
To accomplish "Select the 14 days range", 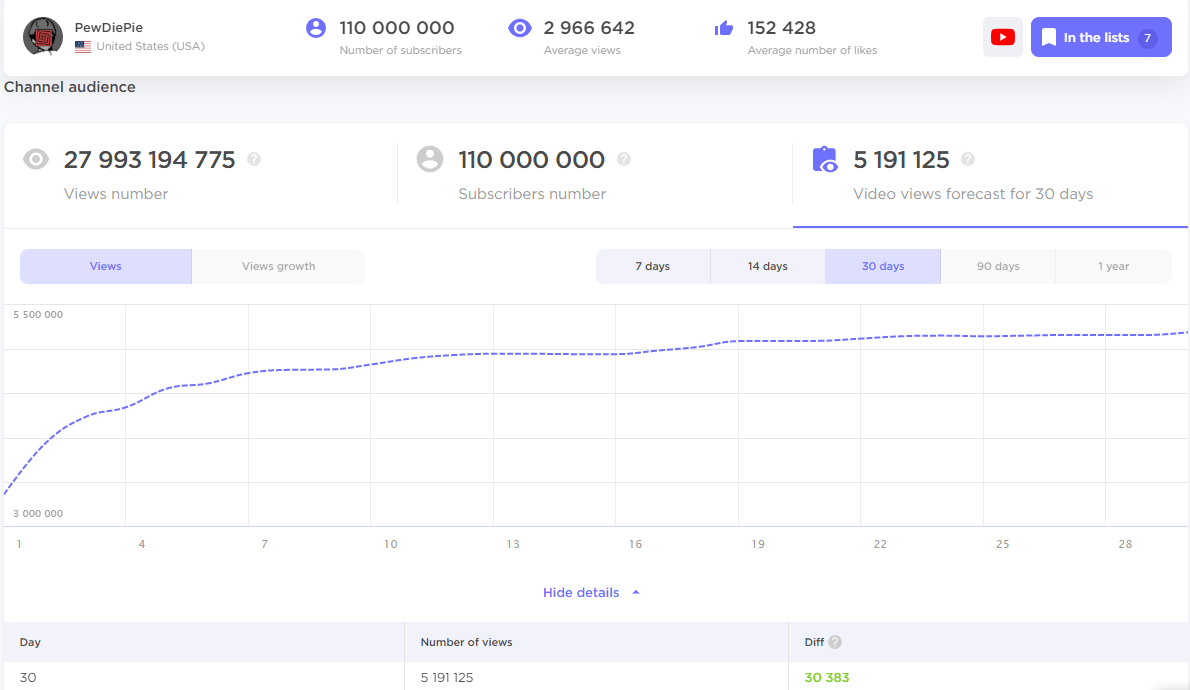I will point(767,266).
